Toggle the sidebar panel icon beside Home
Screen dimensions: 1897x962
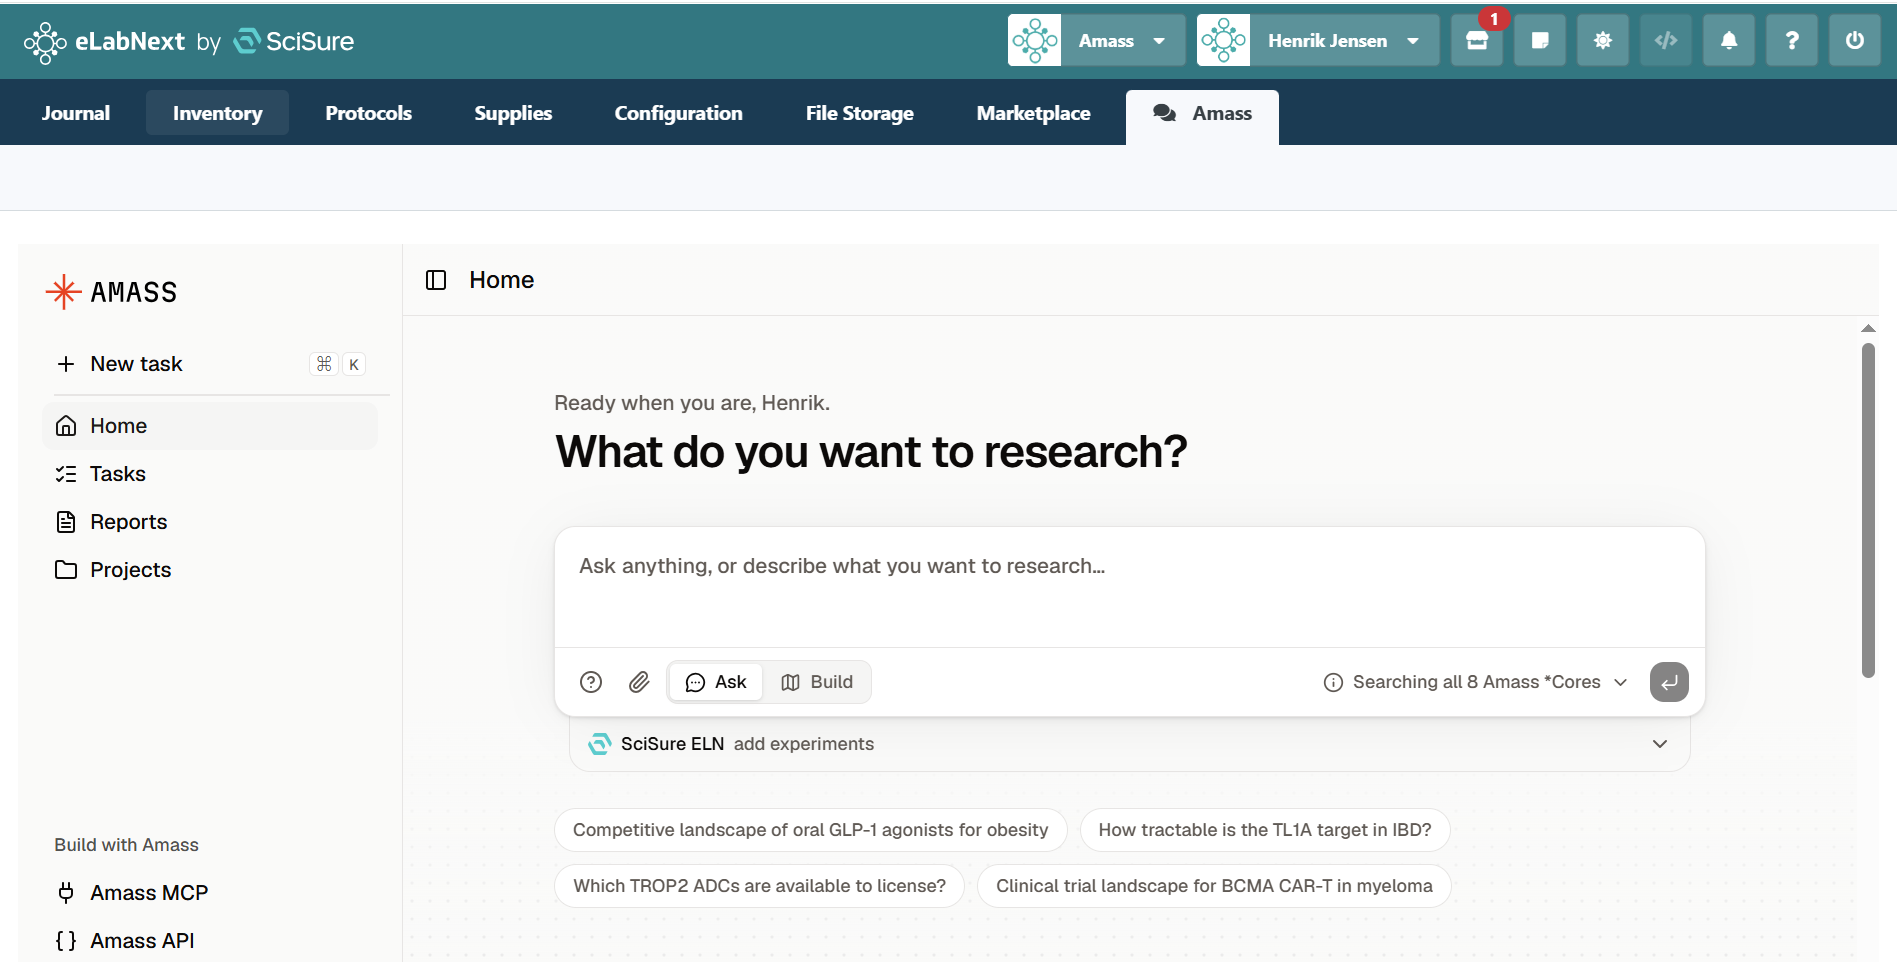tap(436, 280)
